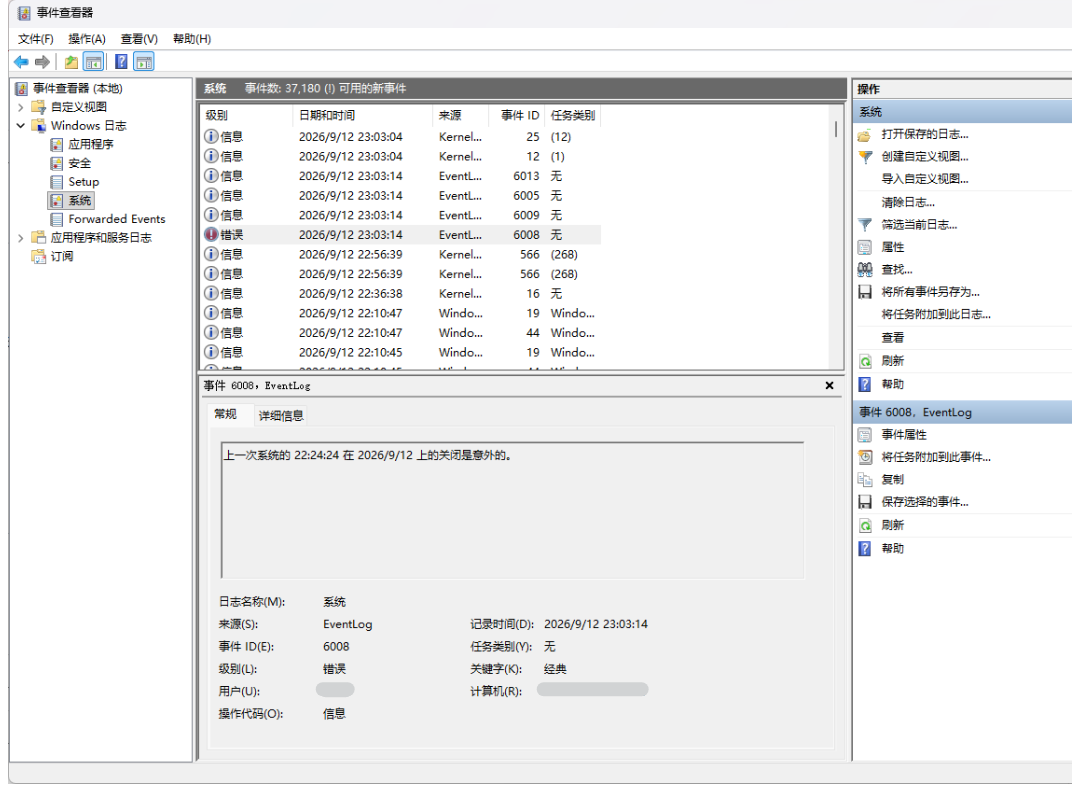Click the 打开保存的日志 folder icon
This screenshot has width=1073, height=785.
[x=865, y=135]
